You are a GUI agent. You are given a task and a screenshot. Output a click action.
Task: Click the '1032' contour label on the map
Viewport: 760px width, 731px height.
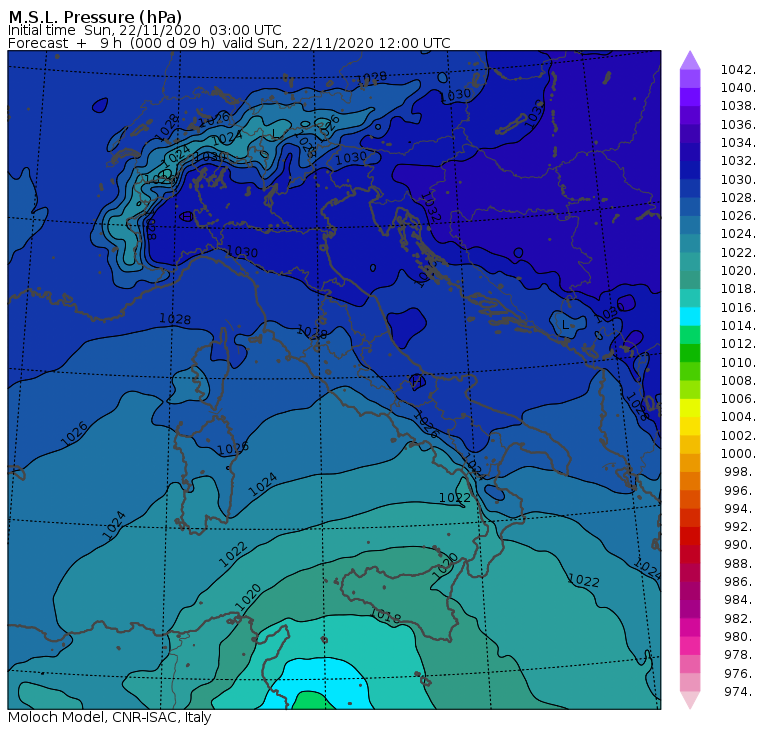pos(430,207)
